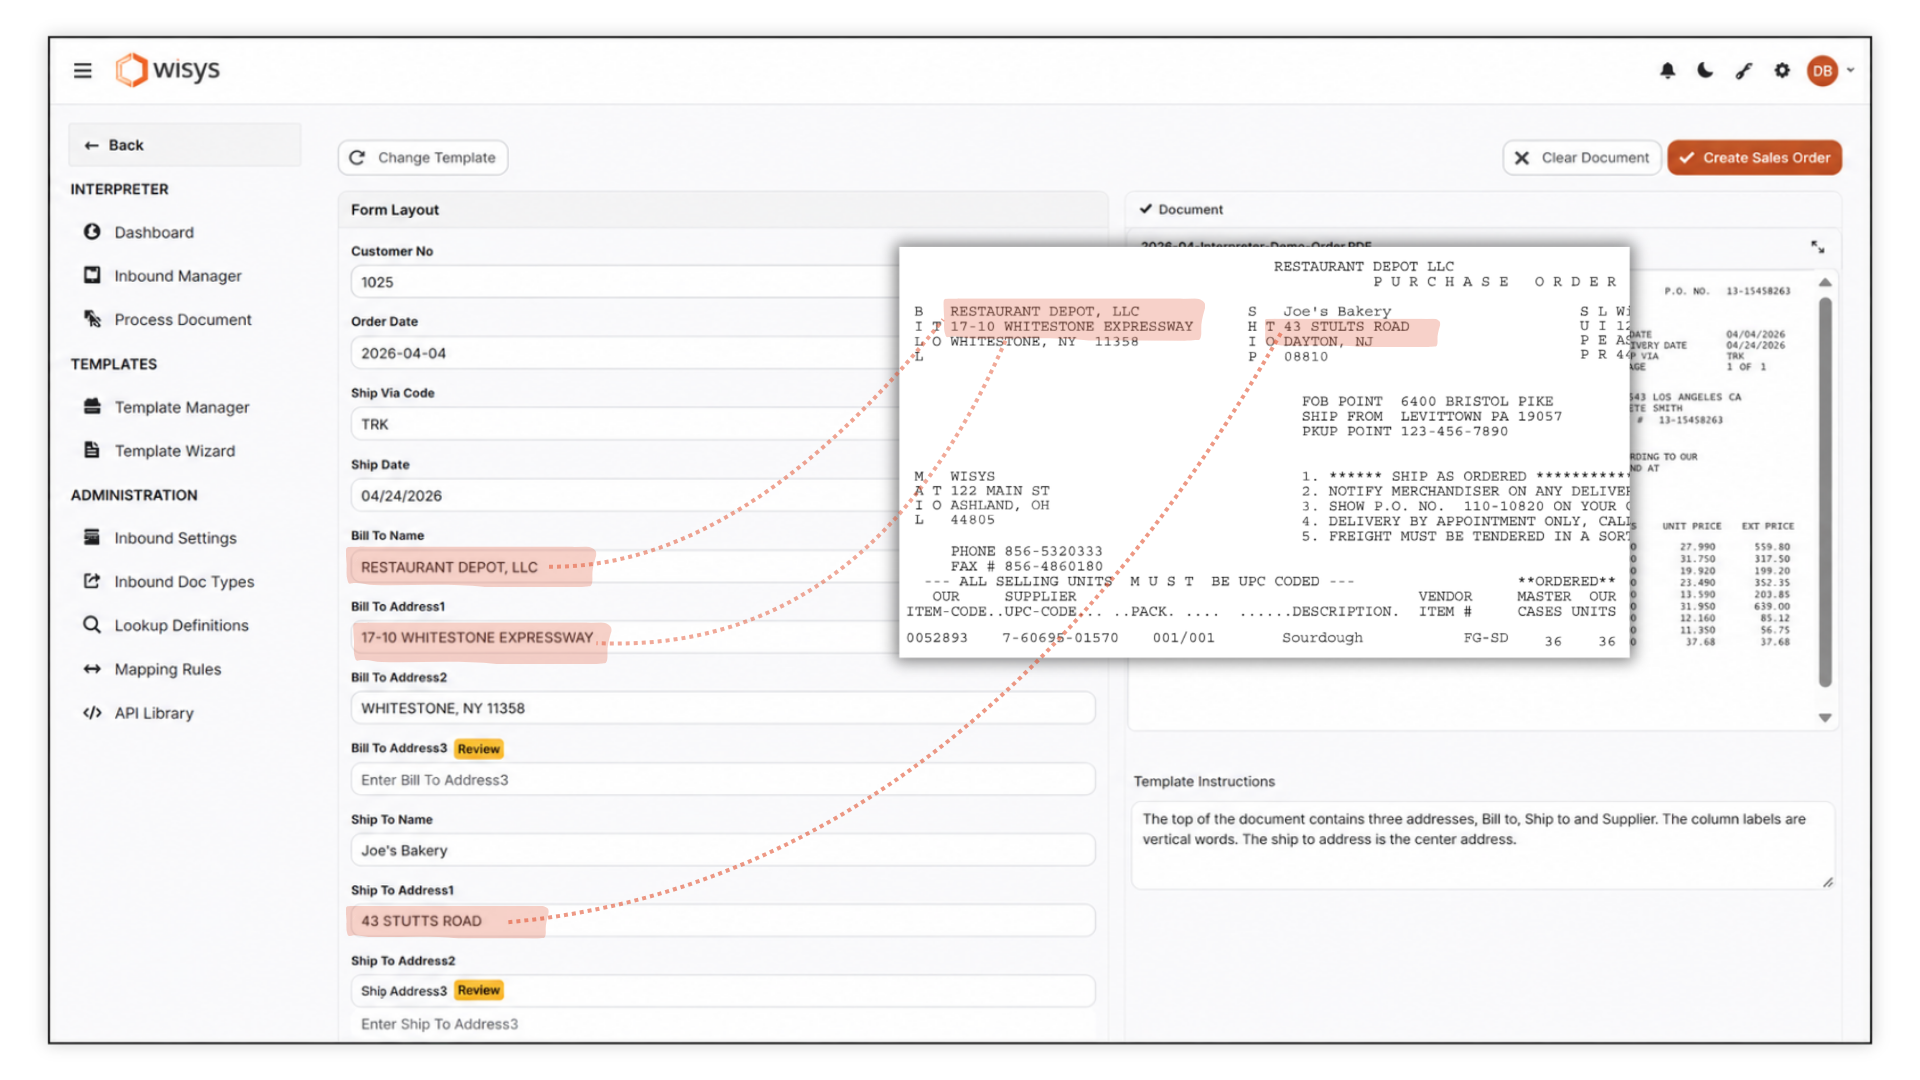Image resolution: width=1920 pixels, height=1080 pixels.
Task: Open the hamburger navigation menu
Action: coord(82,70)
